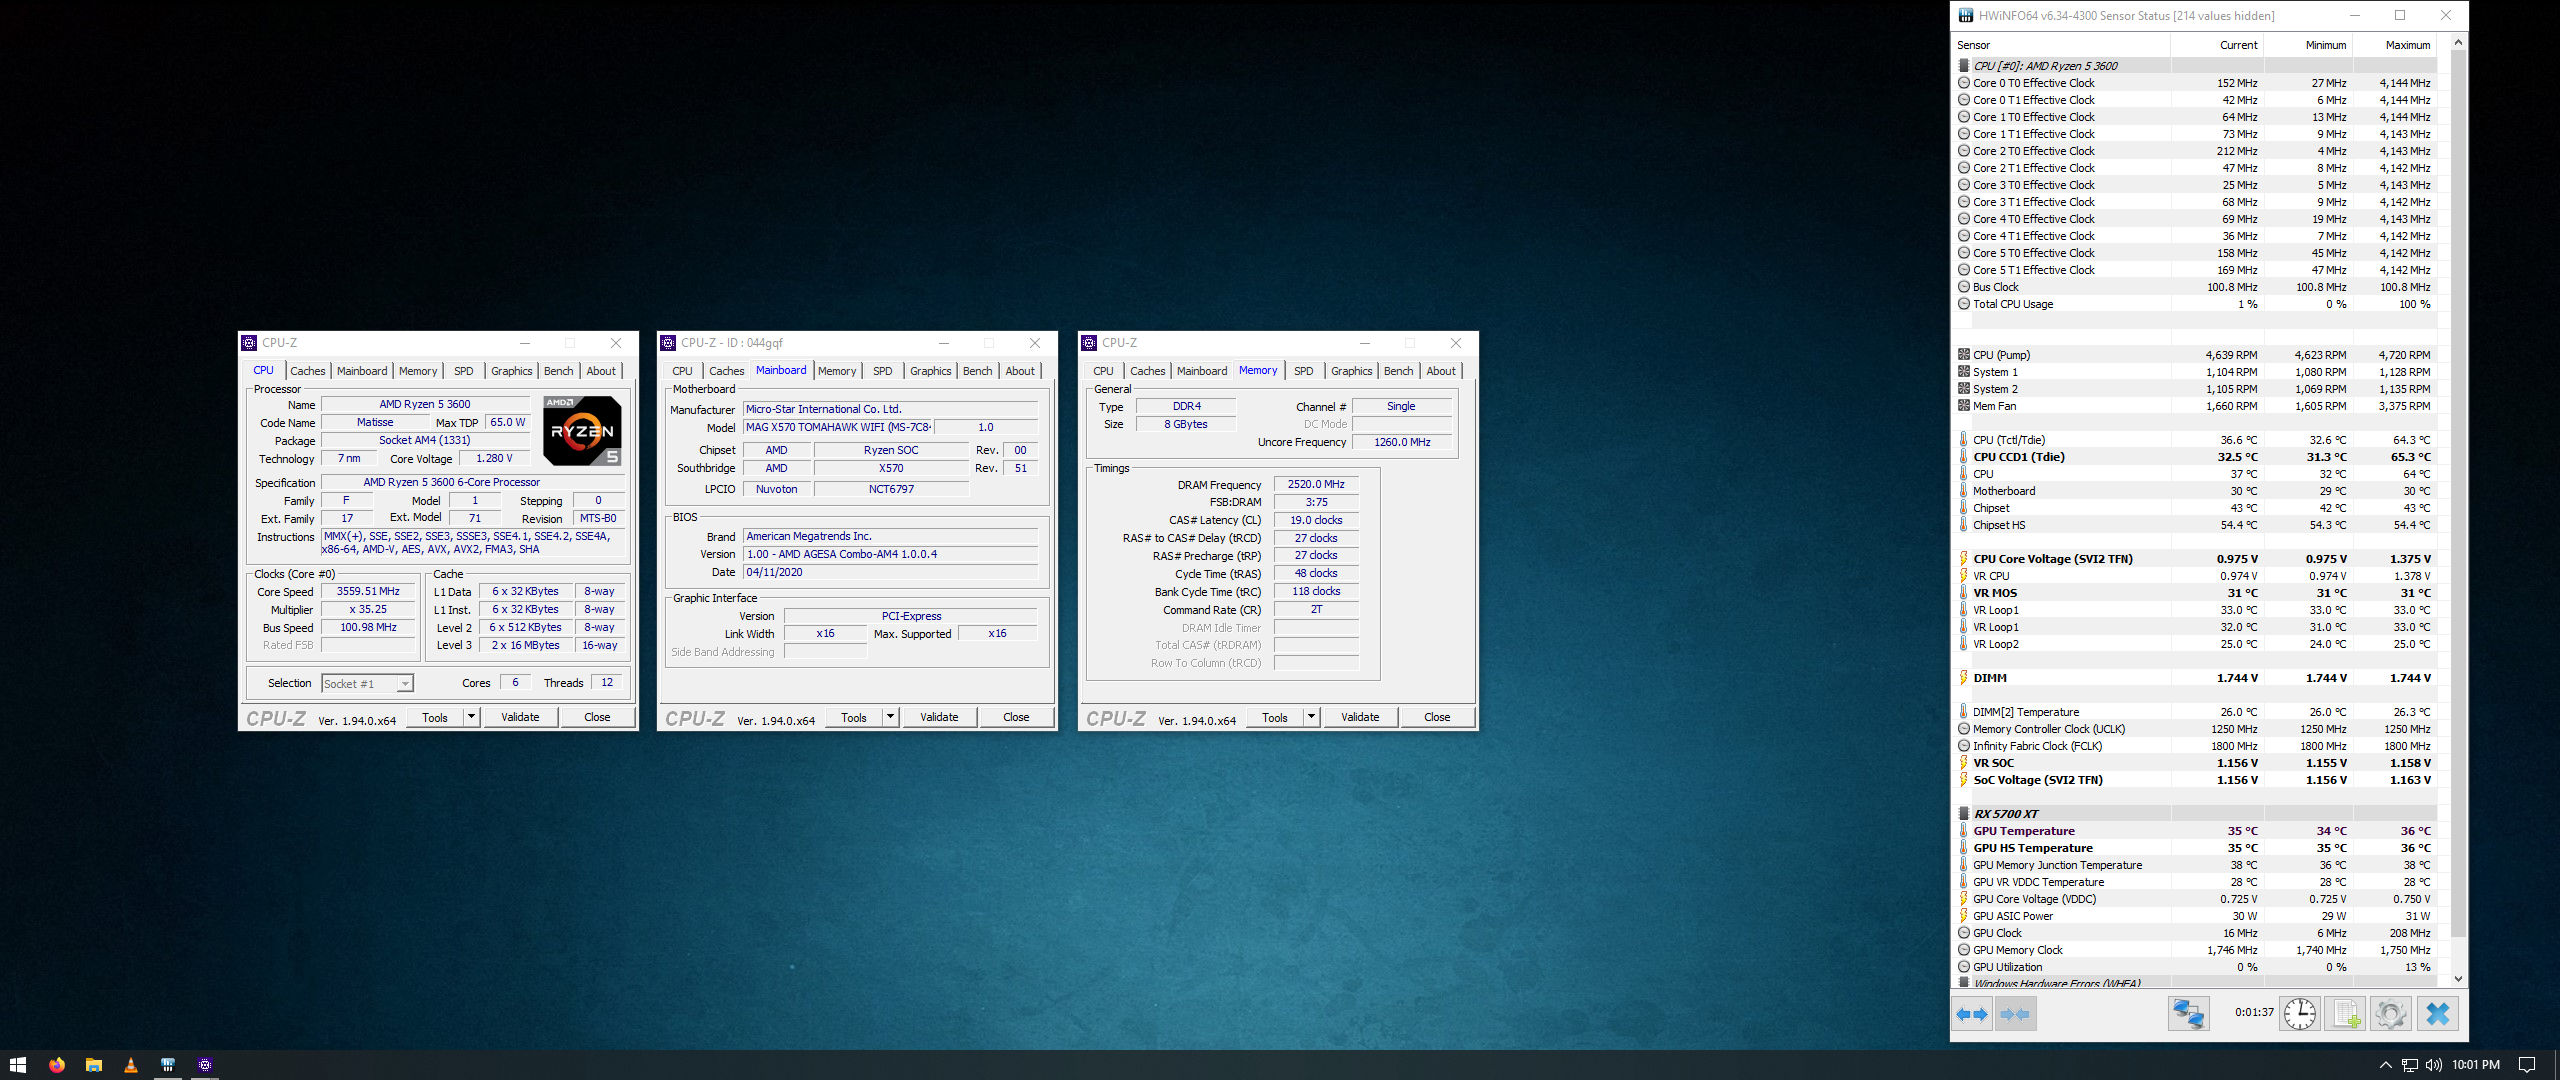Click the HWiNFO vertical scrollbar thumb
This screenshot has height=1080, width=2560.
2459,493
